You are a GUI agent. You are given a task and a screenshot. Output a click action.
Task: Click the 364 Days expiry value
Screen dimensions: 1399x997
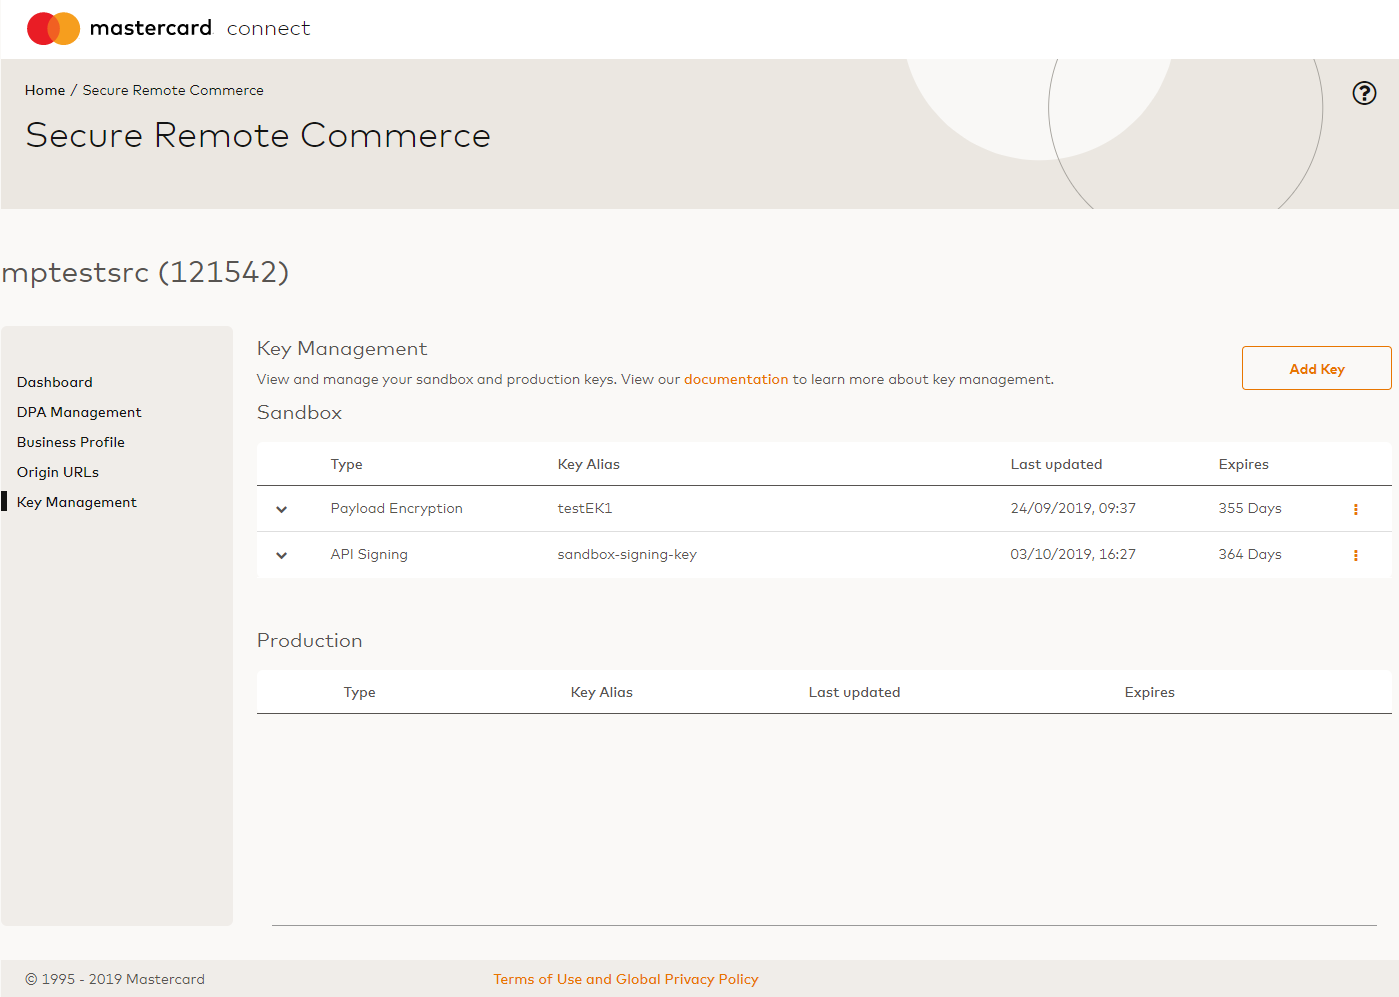[x=1250, y=554]
